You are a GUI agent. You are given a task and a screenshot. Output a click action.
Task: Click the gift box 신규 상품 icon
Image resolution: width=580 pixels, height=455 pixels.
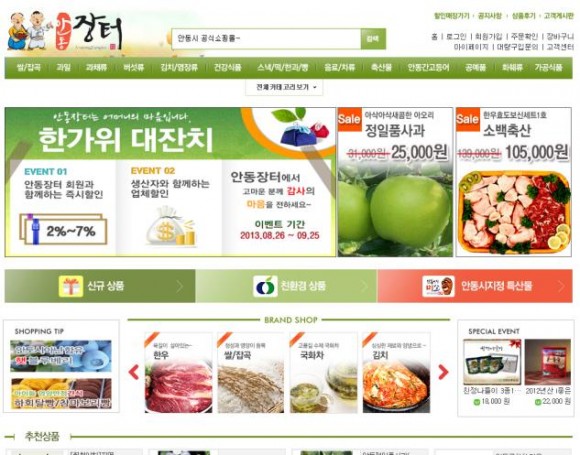pos(71,286)
